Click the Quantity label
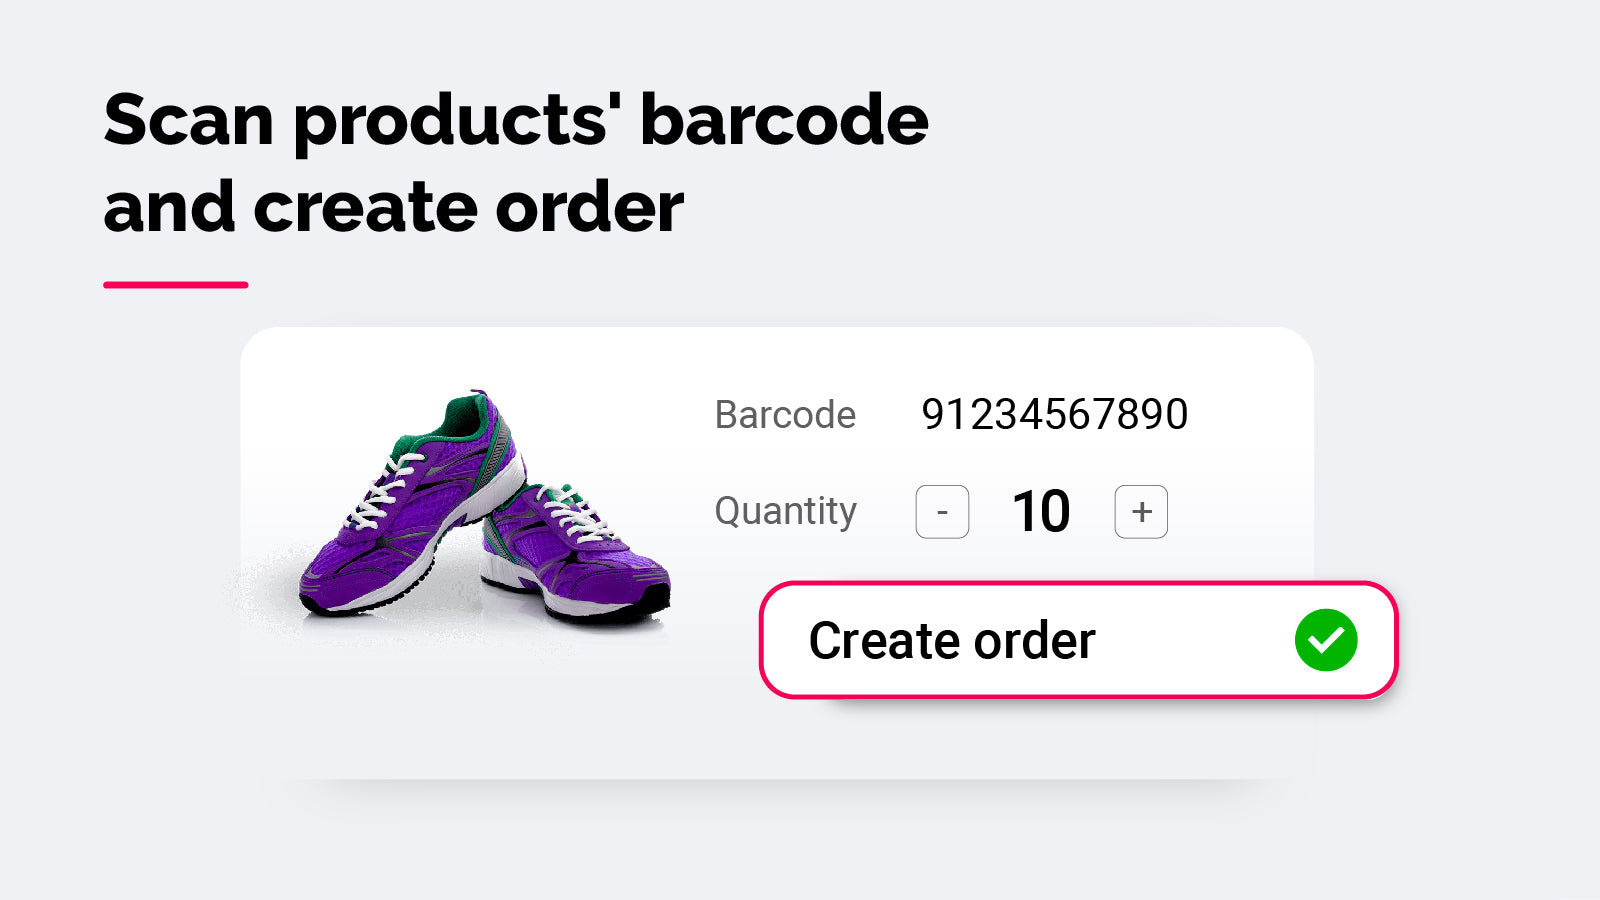The width and height of the screenshot is (1600, 900). click(786, 511)
